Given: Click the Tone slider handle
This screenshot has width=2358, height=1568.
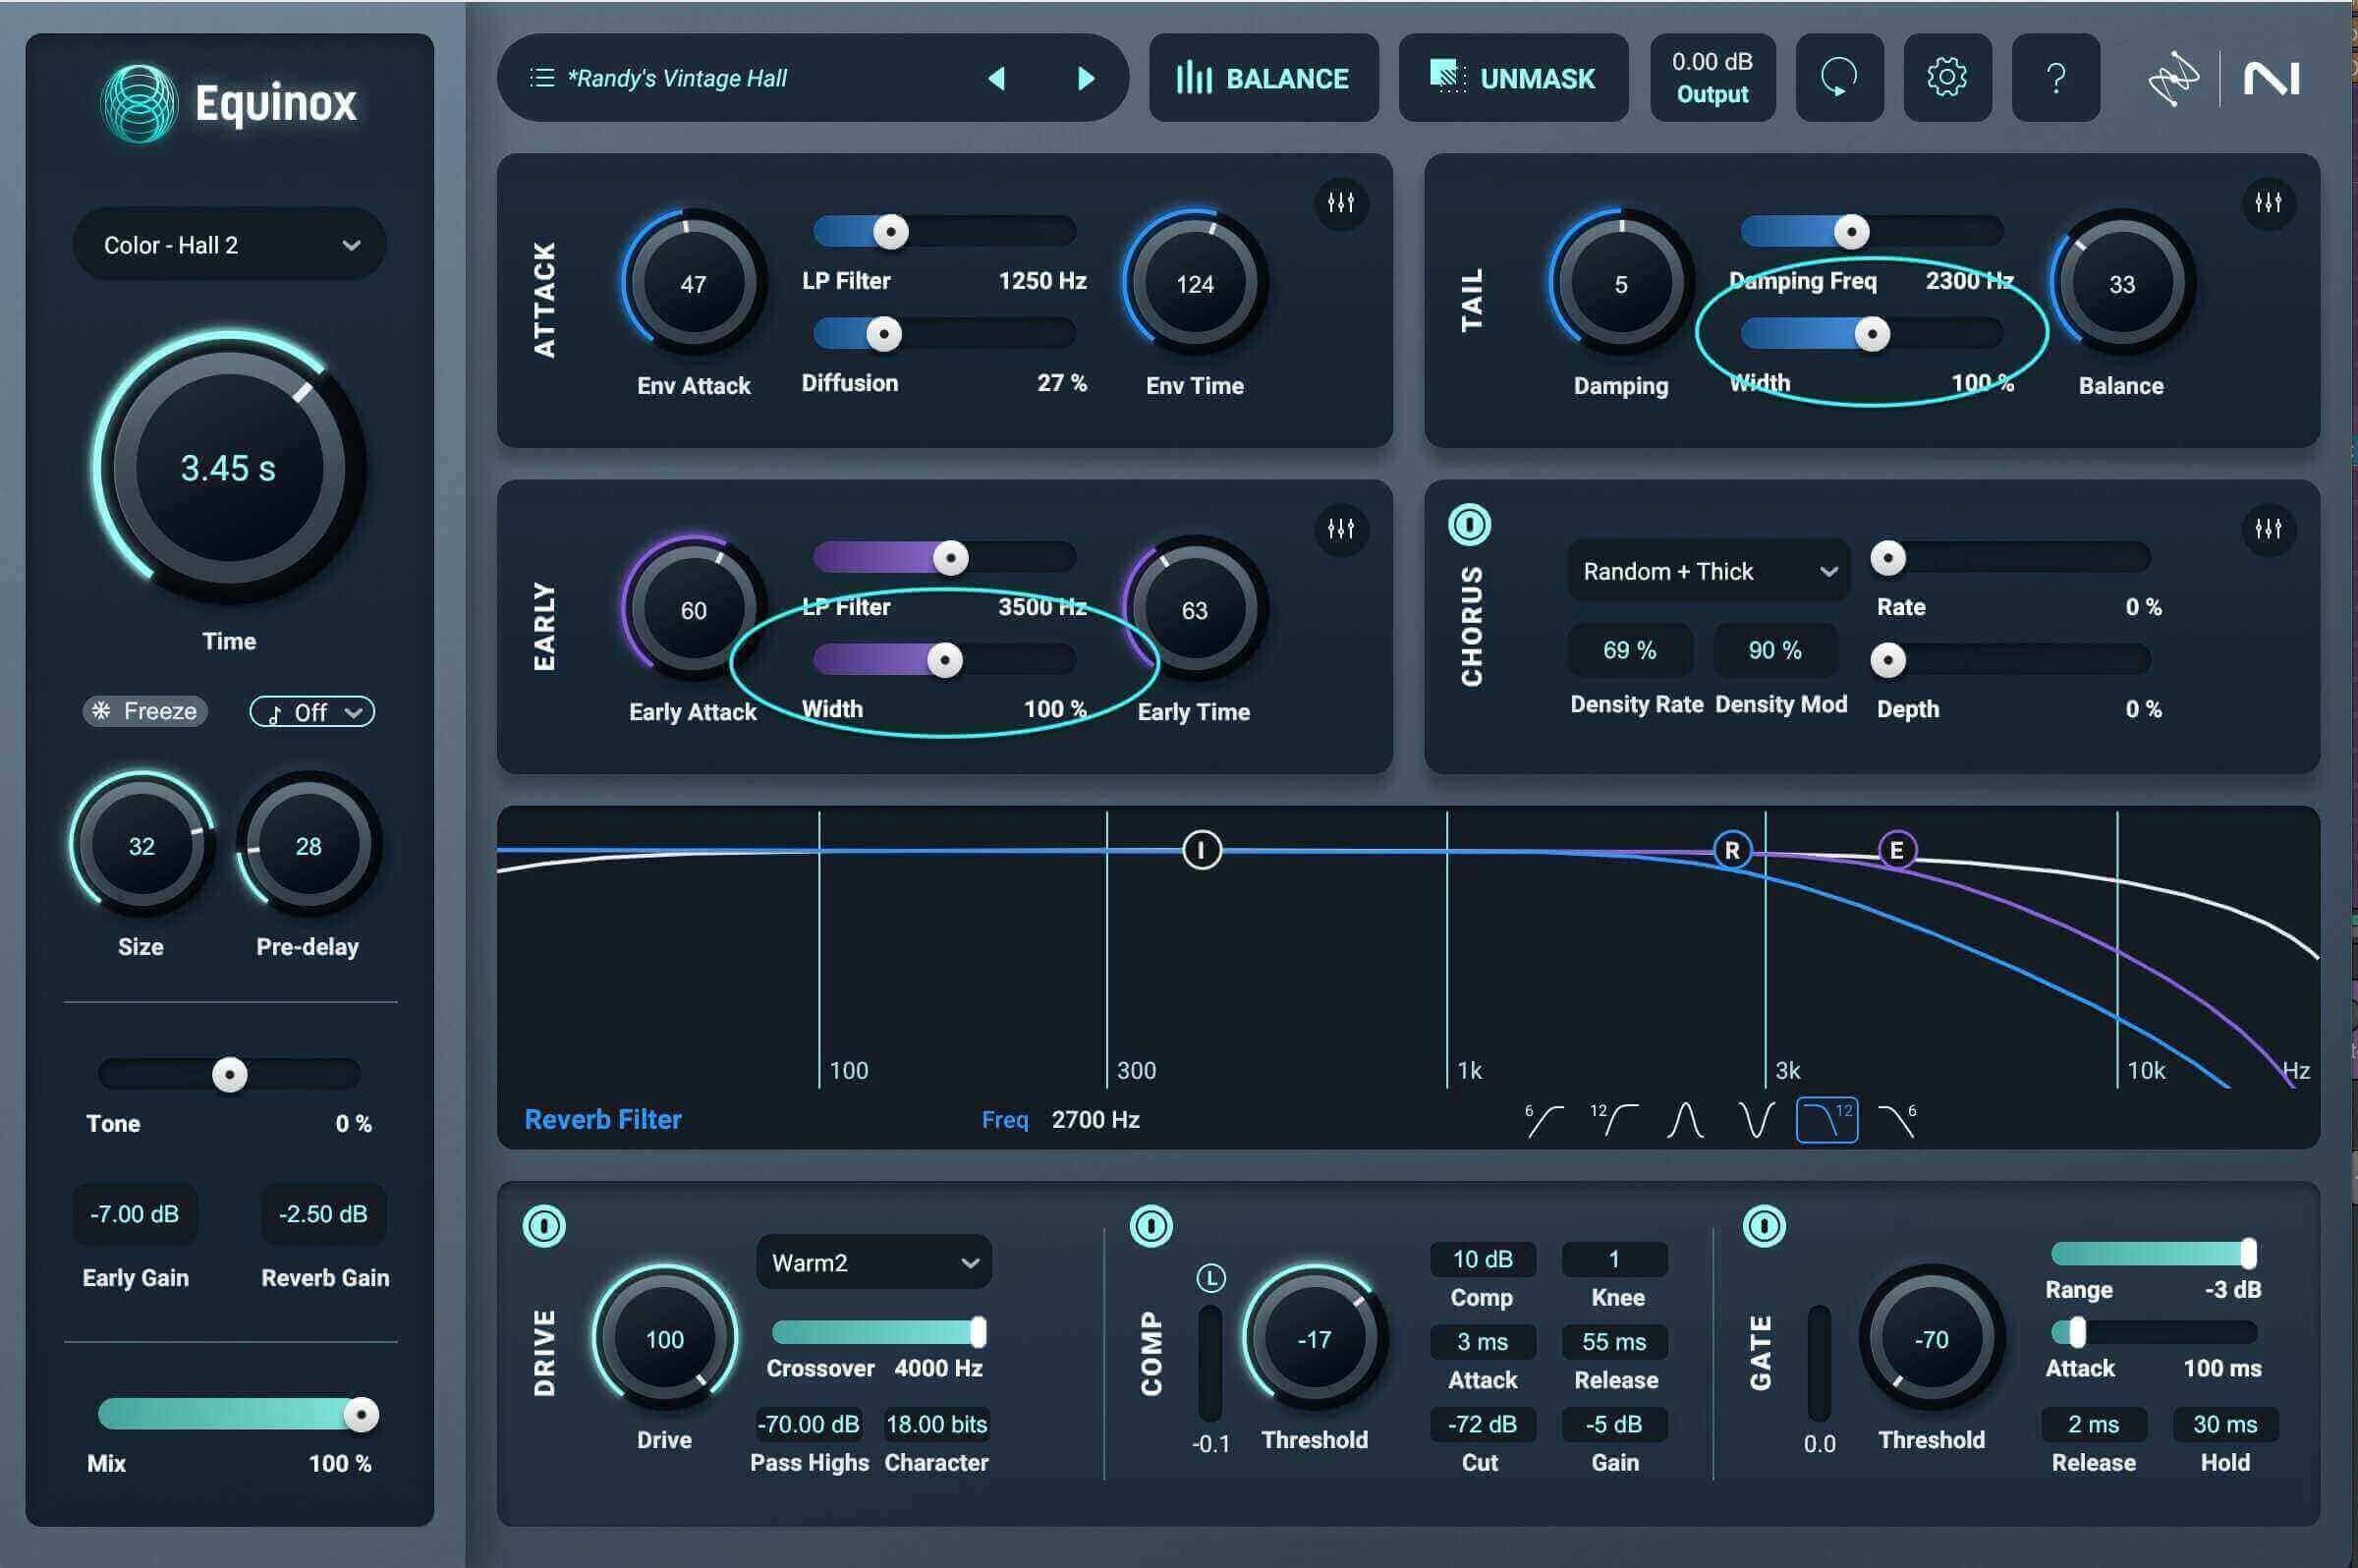Looking at the screenshot, I should click(230, 1075).
